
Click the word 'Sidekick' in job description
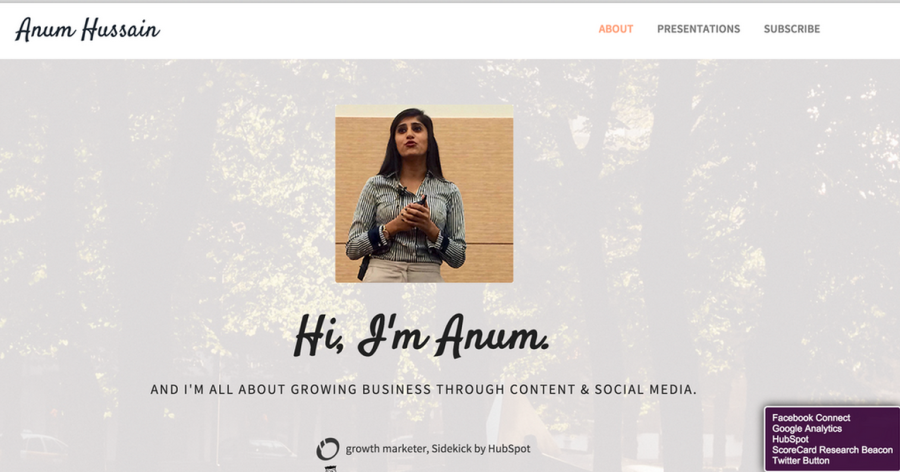452,448
